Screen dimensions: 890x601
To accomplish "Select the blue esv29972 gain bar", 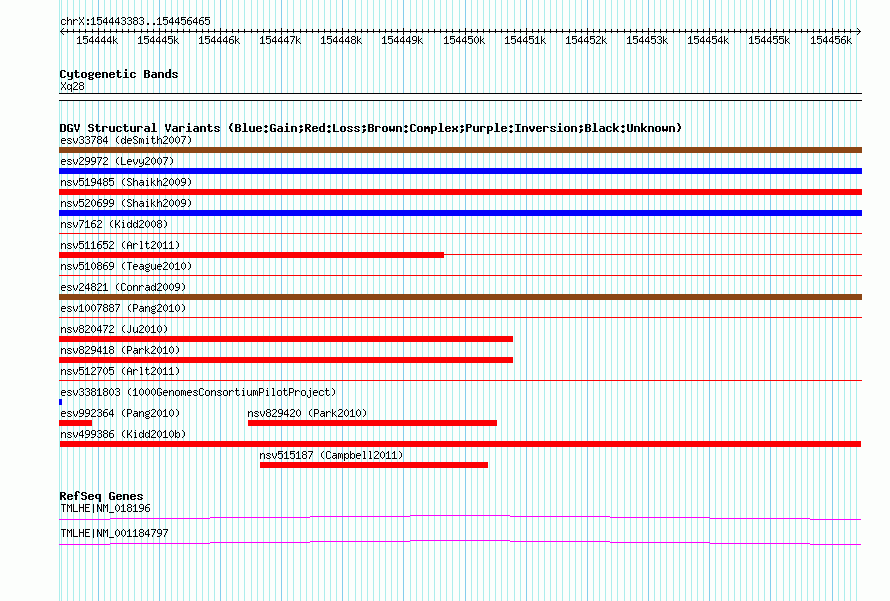I will tap(460, 171).
